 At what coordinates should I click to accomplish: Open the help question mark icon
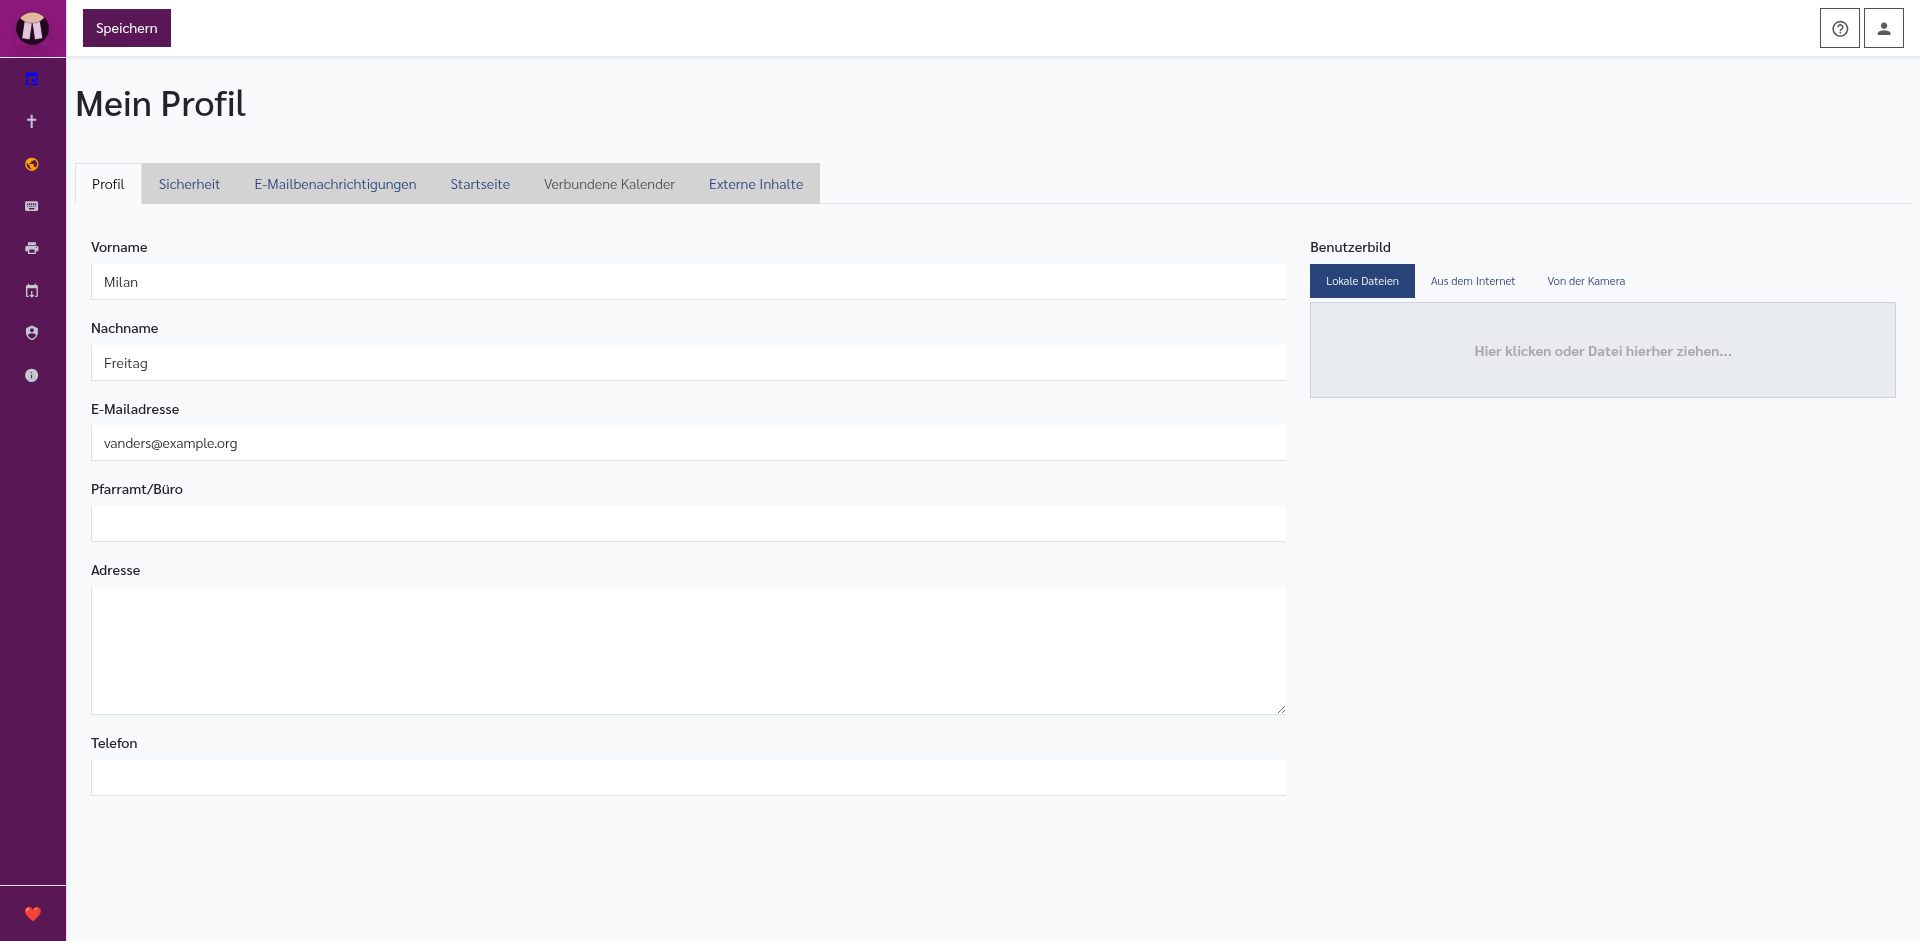(x=1839, y=28)
